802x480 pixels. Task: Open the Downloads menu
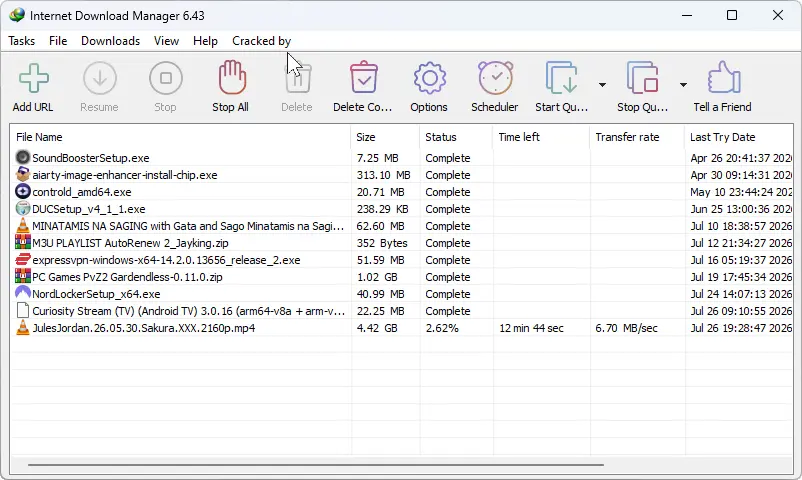pos(110,41)
